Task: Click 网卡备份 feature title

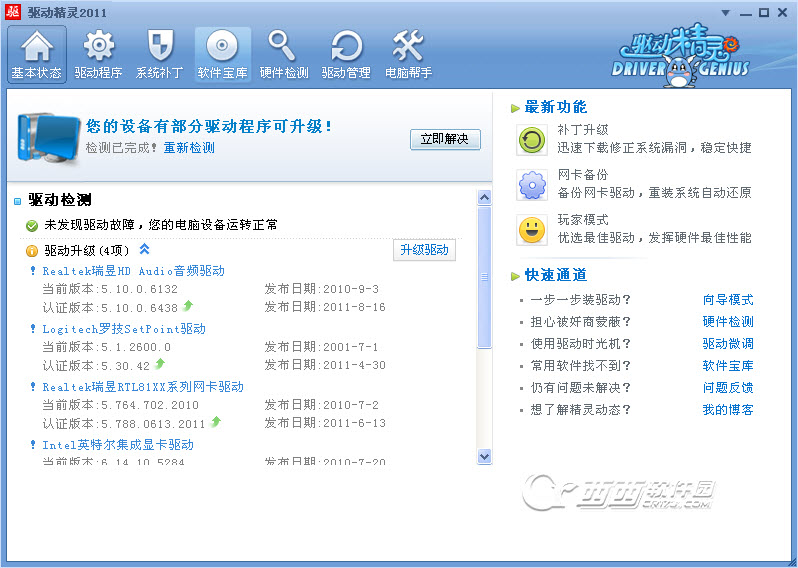Action: (583, 175)
